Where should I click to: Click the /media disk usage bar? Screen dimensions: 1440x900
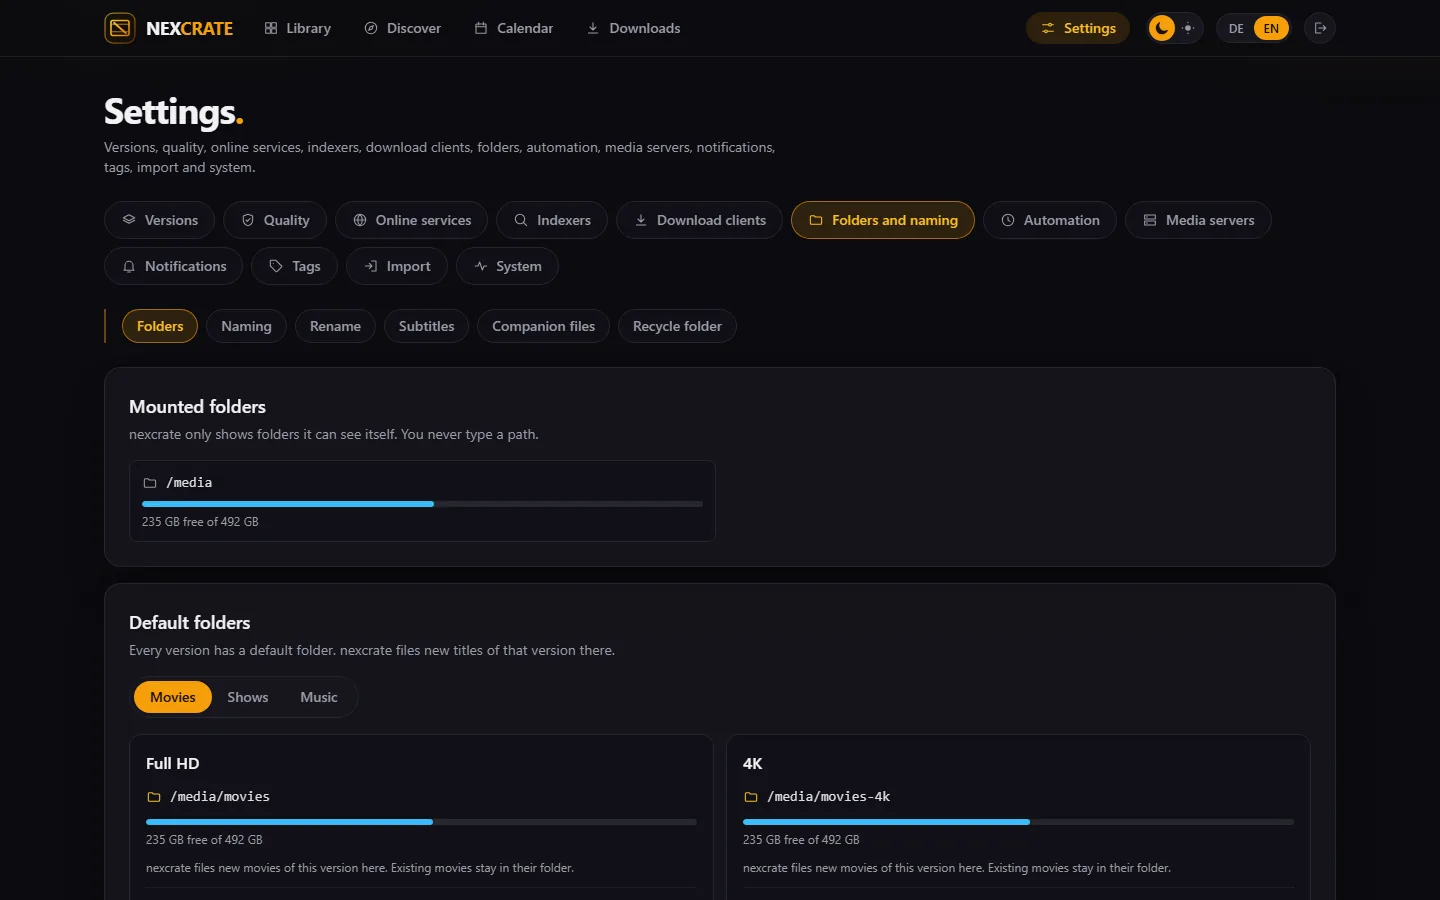pos(422,504)
